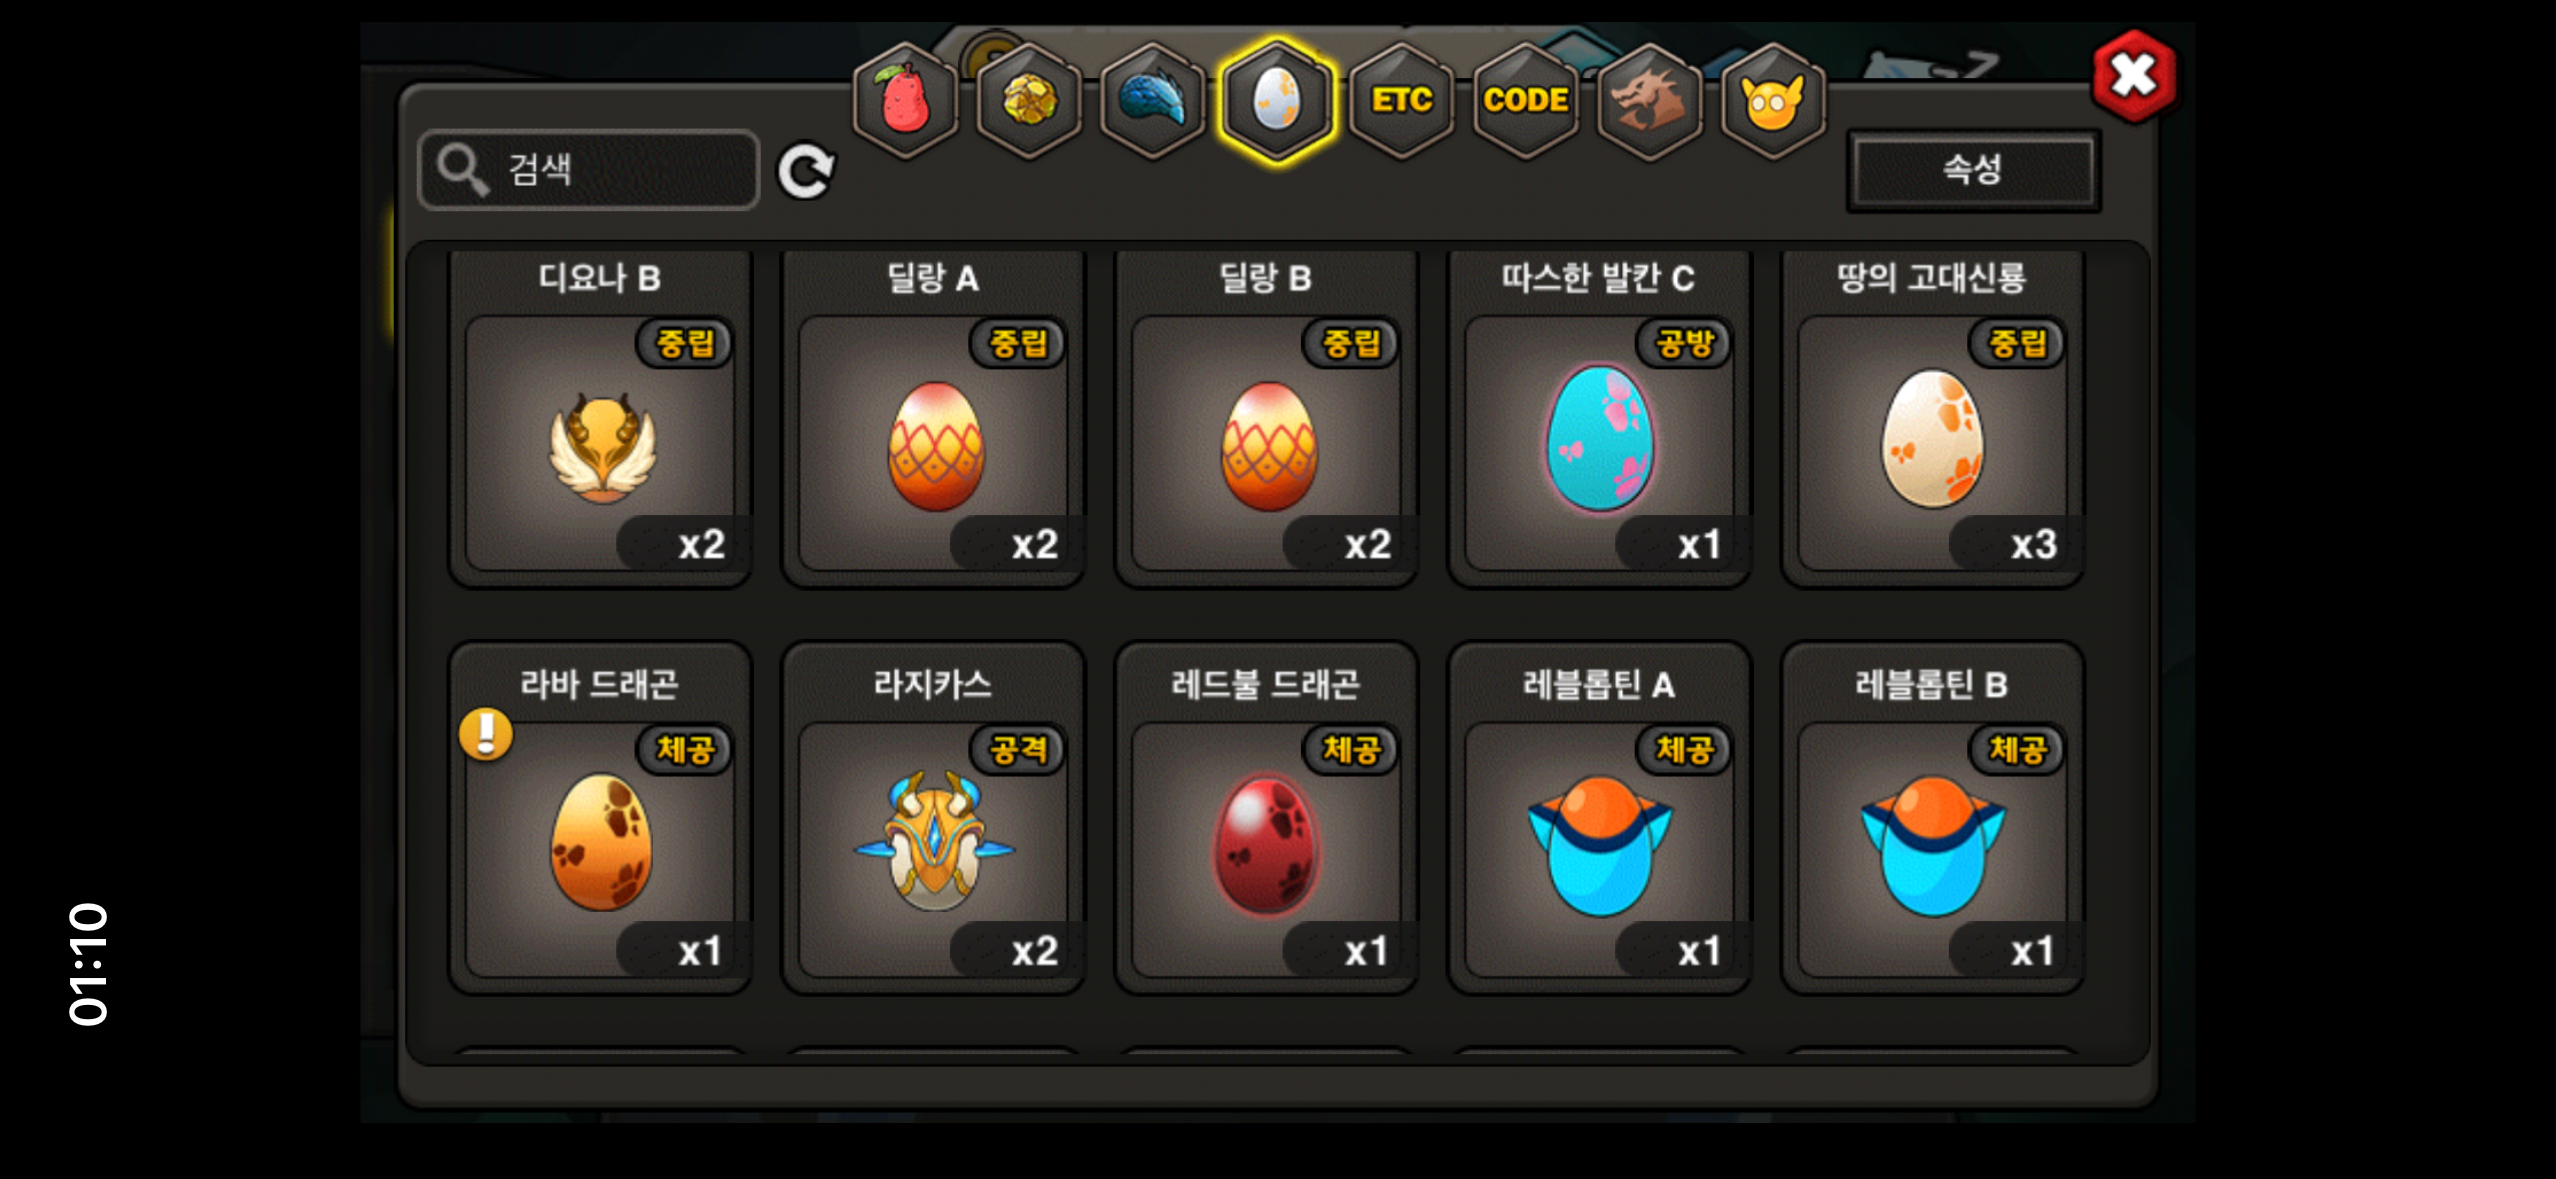Open the blue dragon scale category
This screenshot has width=2556, height=1179.
(x=1153, y=100)
